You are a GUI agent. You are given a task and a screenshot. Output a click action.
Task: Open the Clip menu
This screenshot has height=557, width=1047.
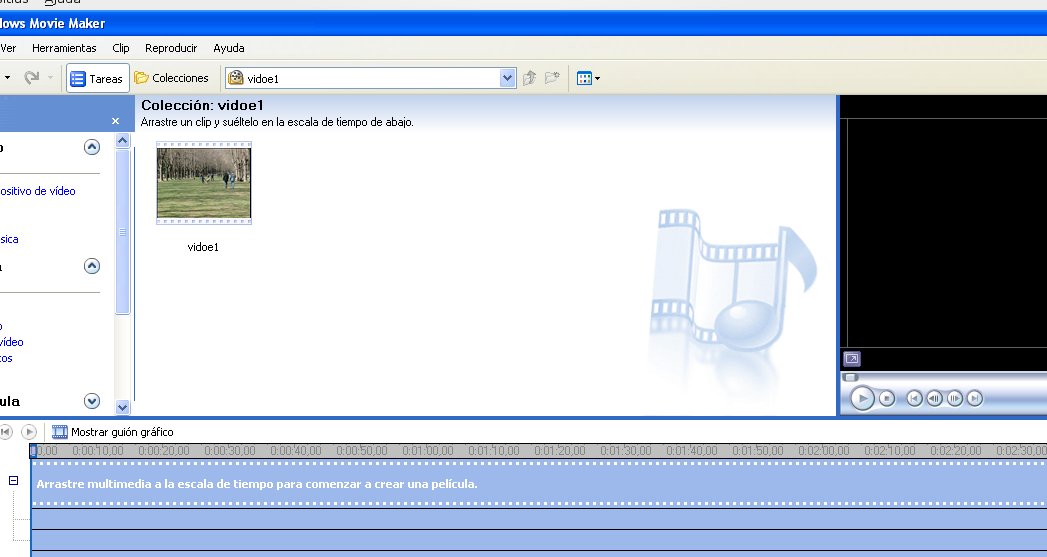coord(121,48)
